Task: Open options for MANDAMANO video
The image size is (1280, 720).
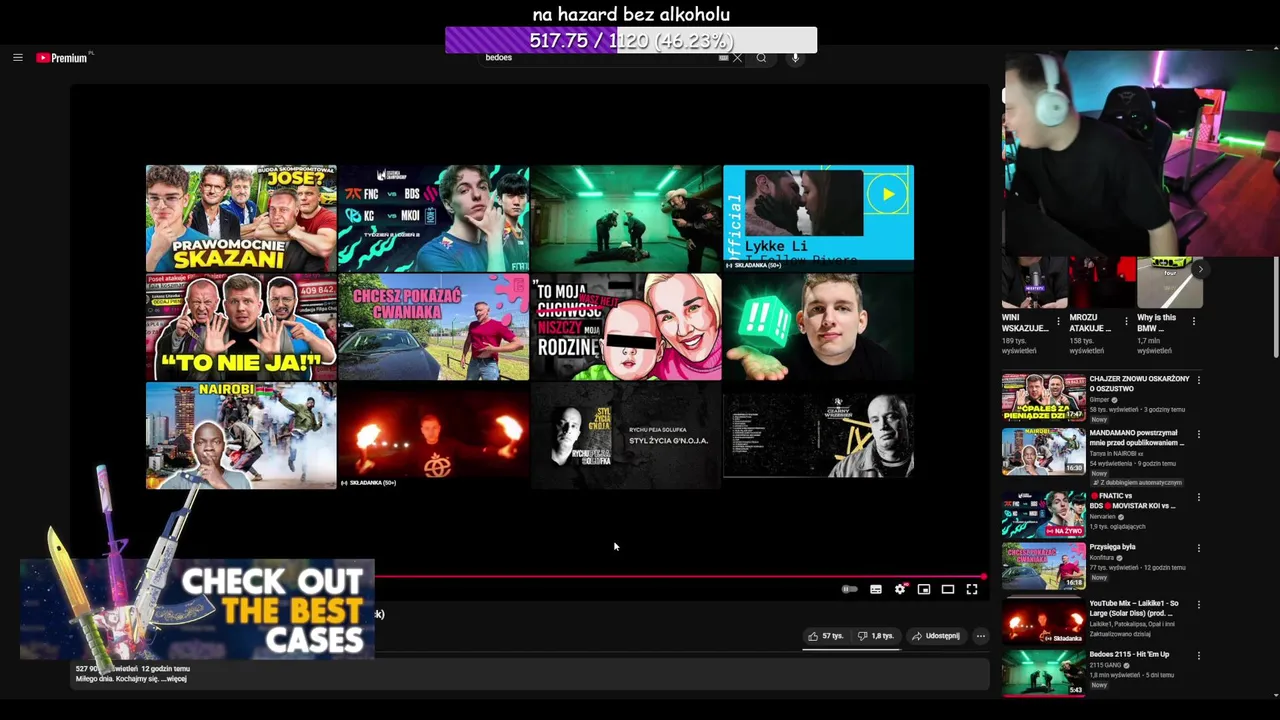Action: [x=1198, y=435]
